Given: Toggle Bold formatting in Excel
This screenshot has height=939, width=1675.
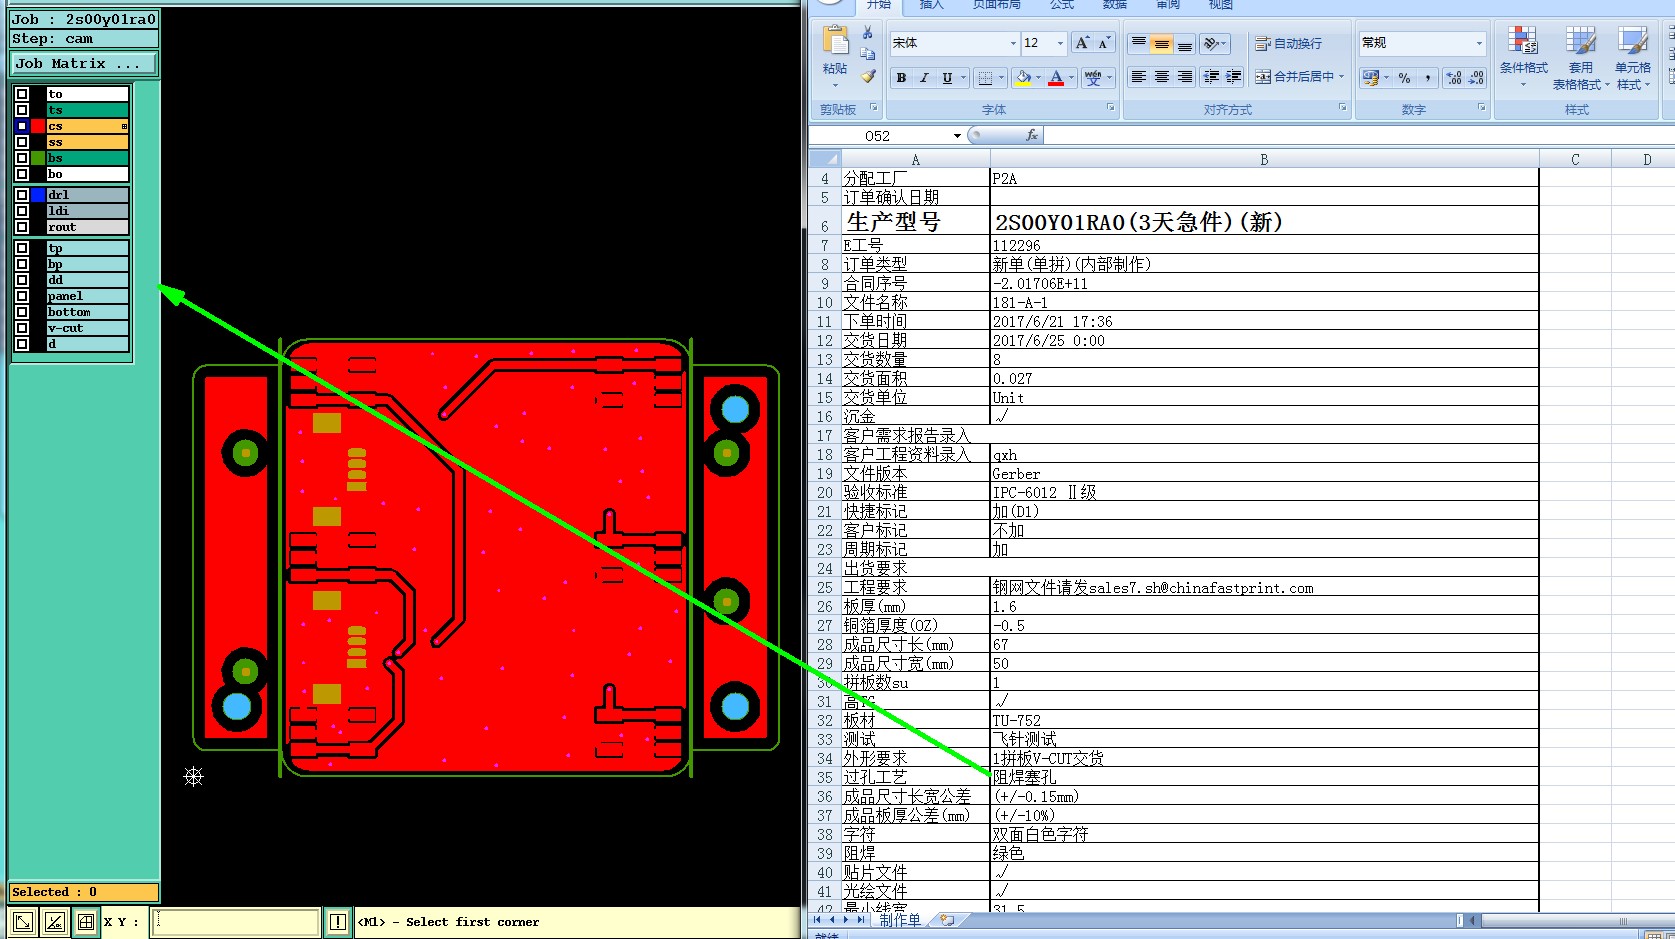Looking at the screenshot, I should [x=901, y=77].
